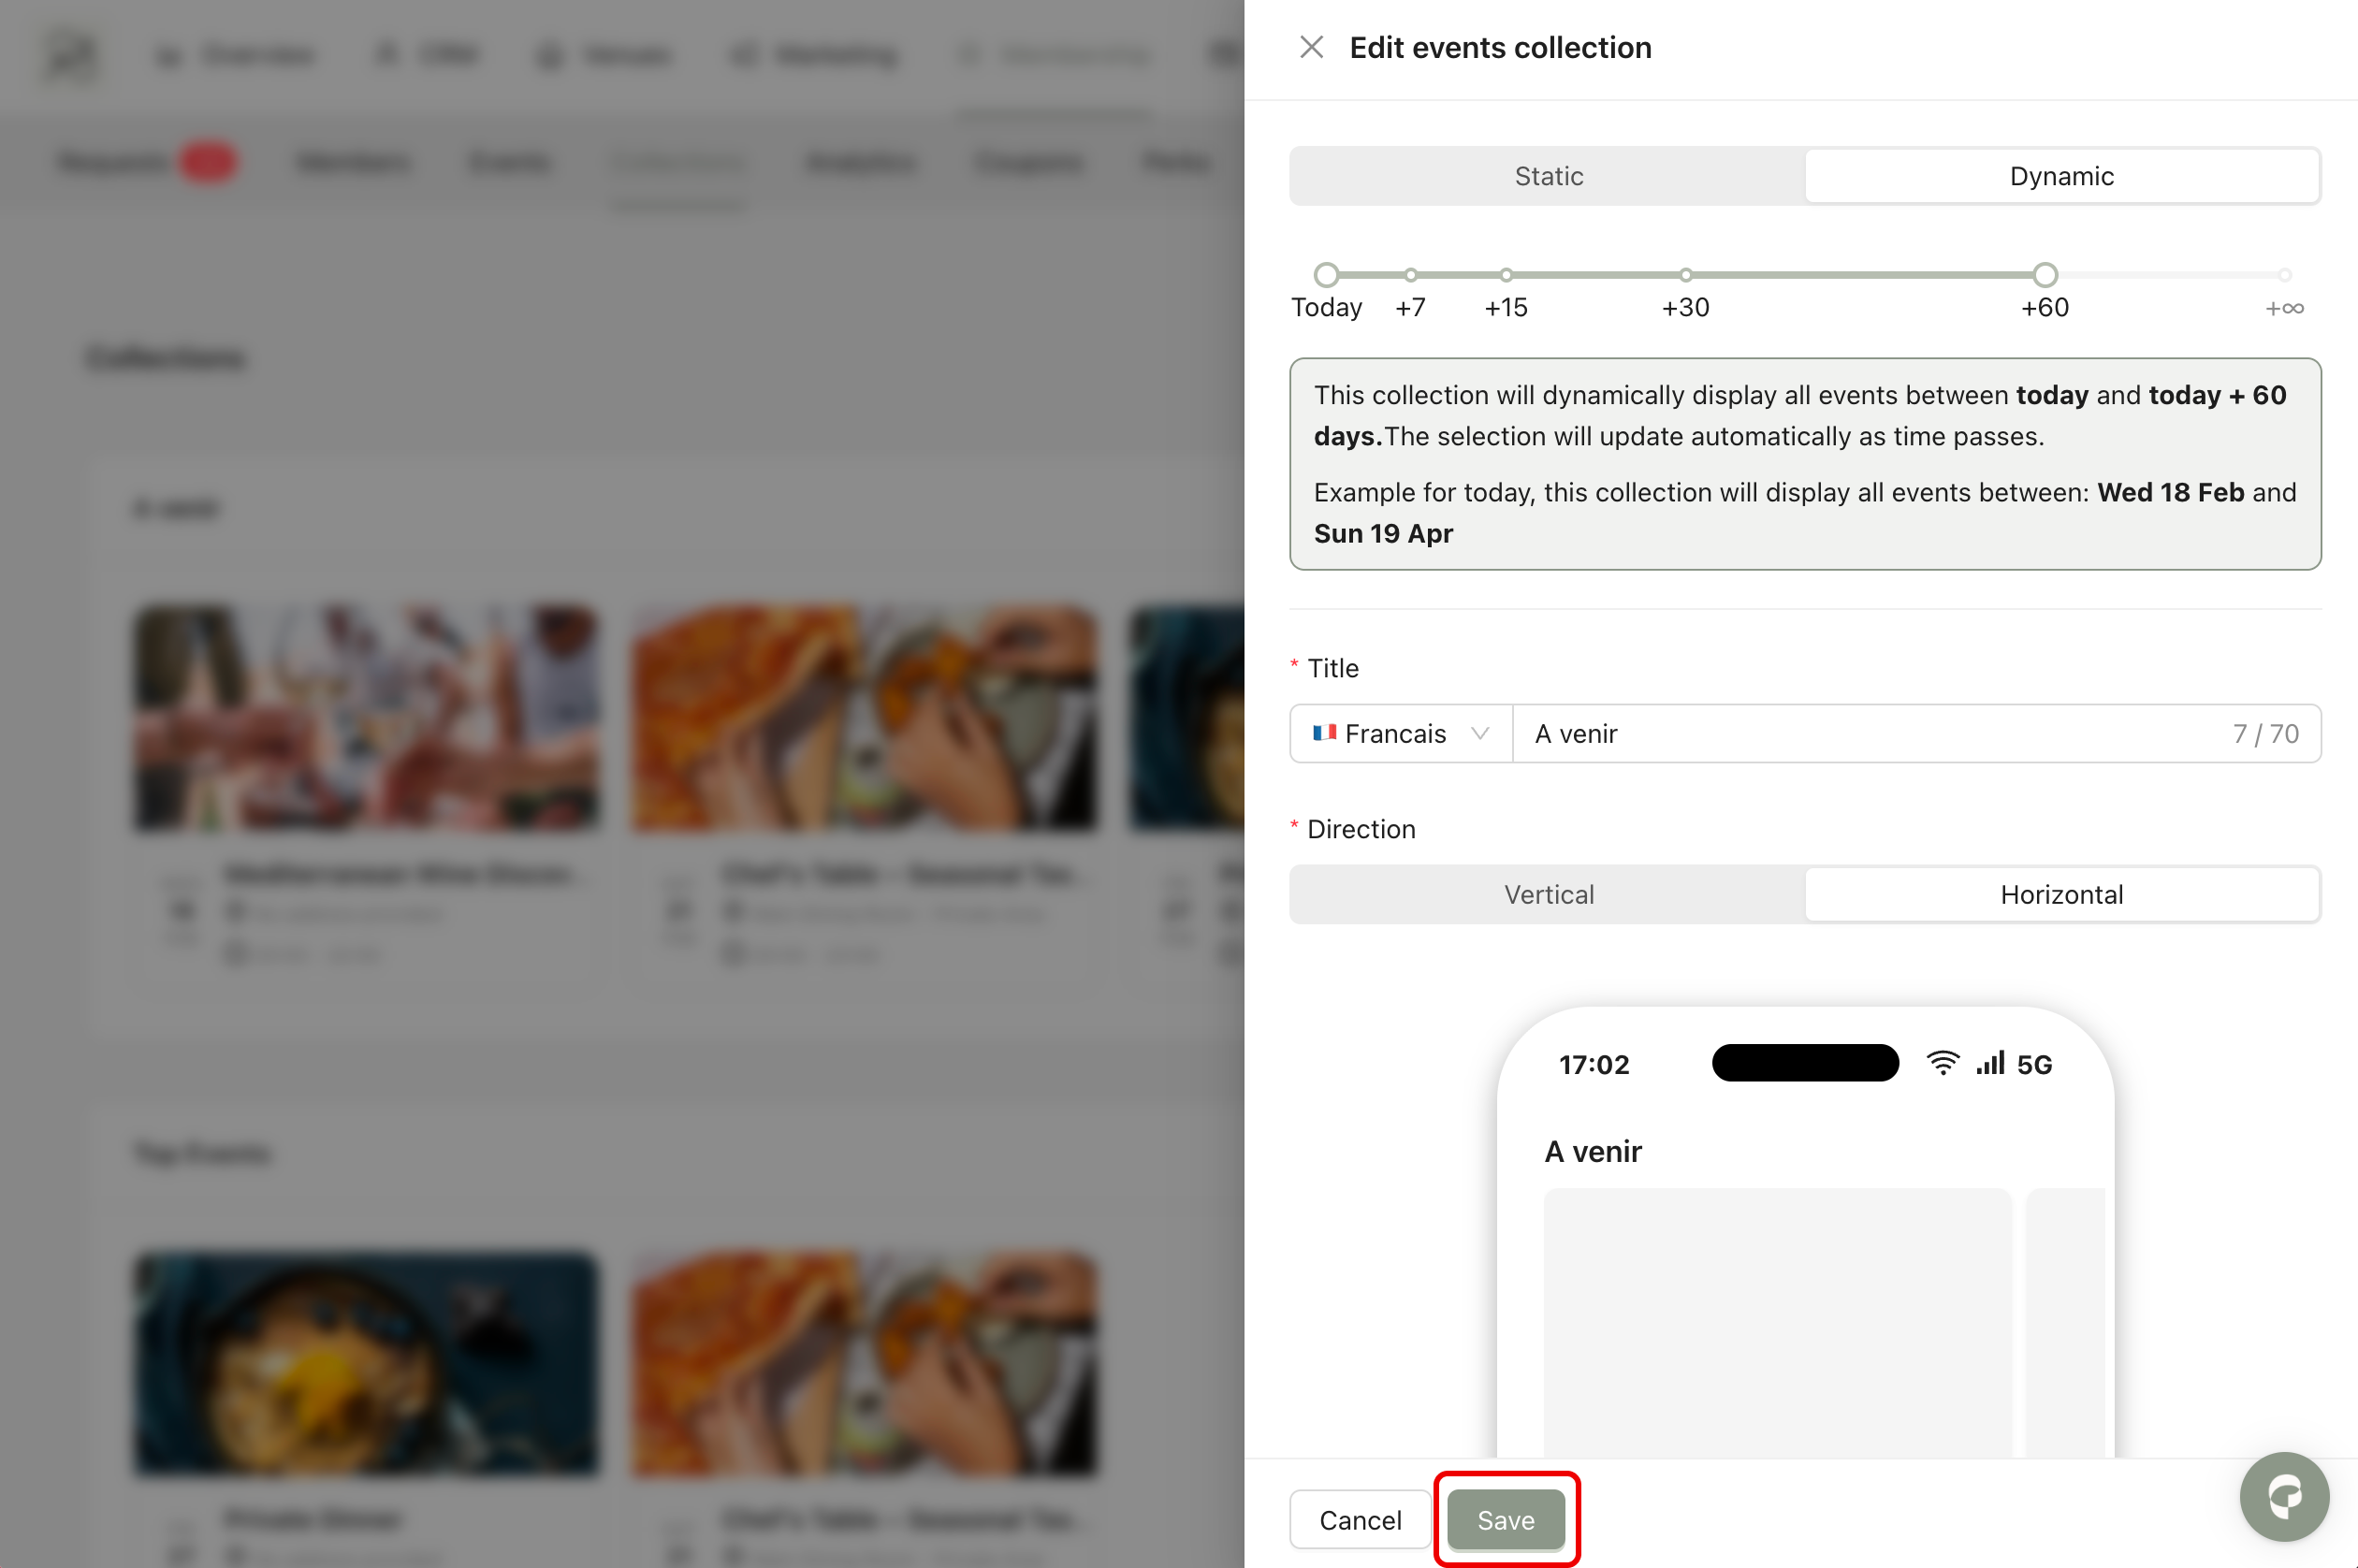The width and height of the screenshot is (2358, 1568).
Task: Open the support chat bubble icon
Action: click(x=2284, y=1496)
